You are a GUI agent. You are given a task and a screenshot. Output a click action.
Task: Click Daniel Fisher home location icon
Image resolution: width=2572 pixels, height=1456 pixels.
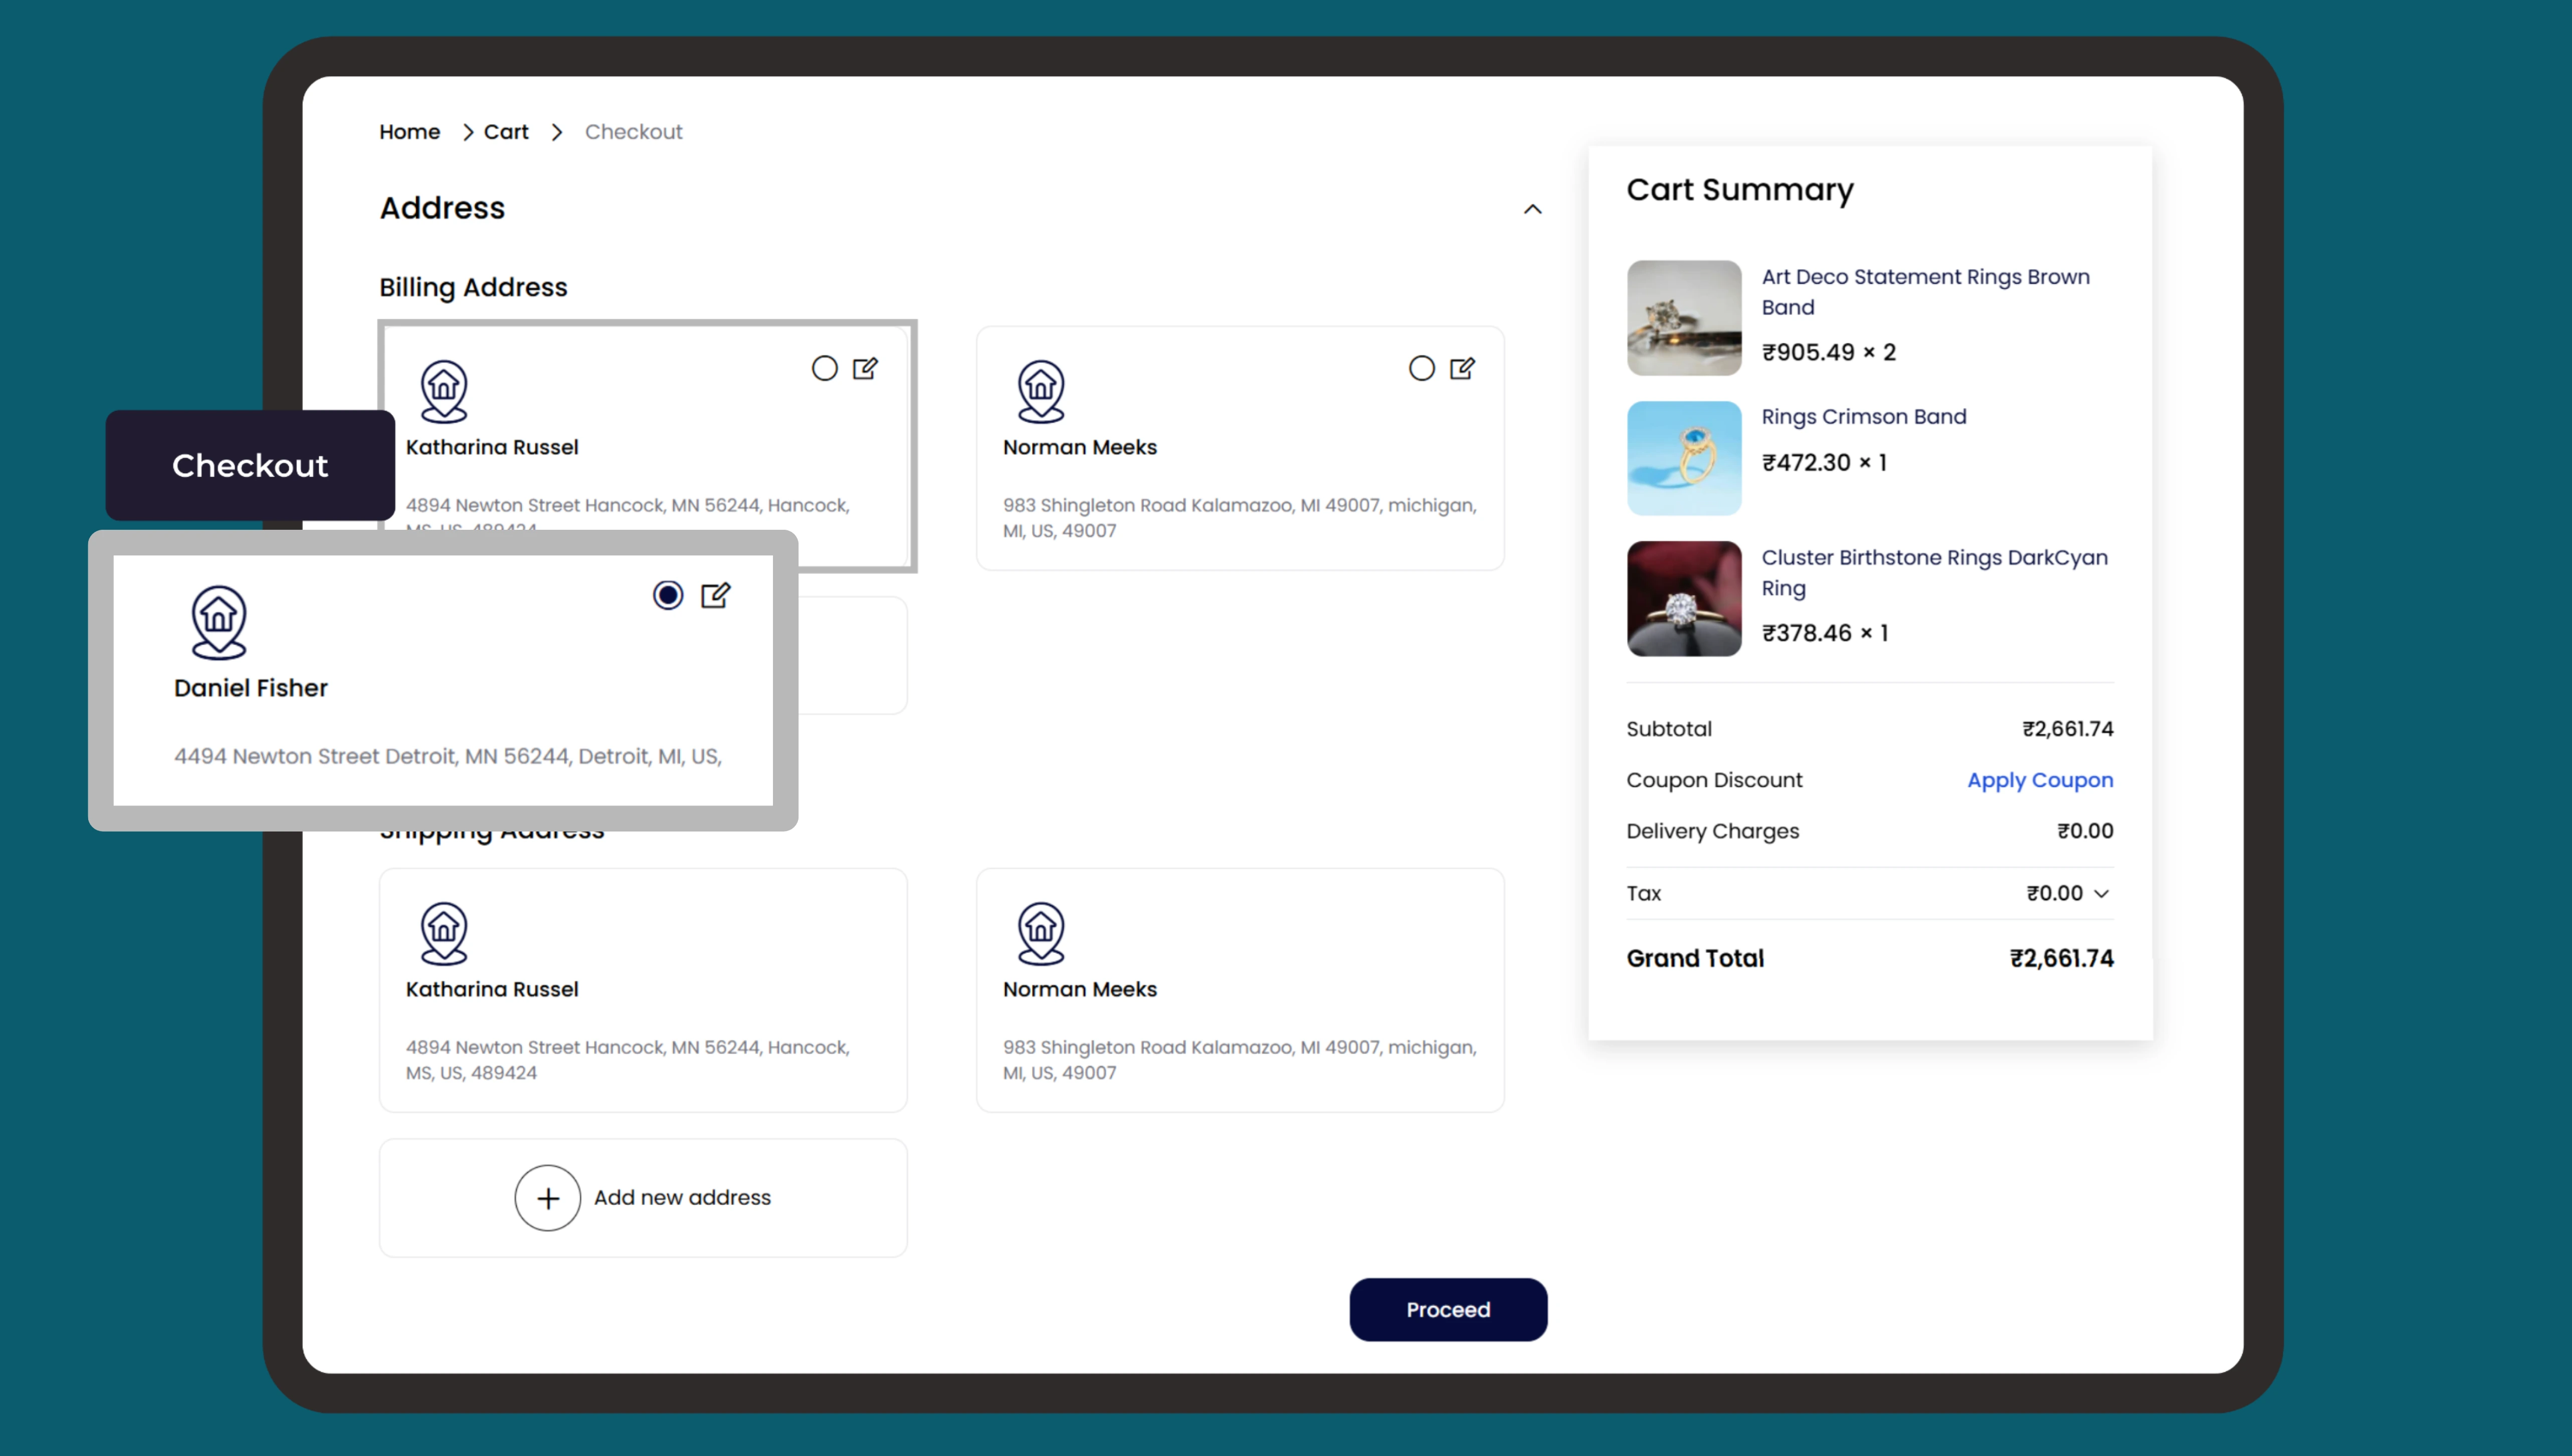click(219, 621)
